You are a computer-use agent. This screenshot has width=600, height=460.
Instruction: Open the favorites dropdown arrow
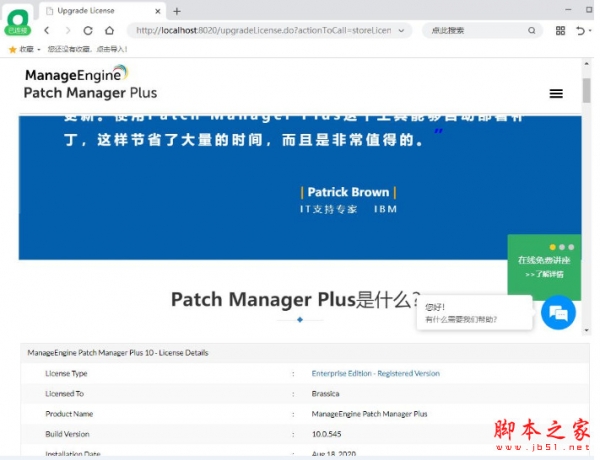pyautogui.click(x=39, y=50)
